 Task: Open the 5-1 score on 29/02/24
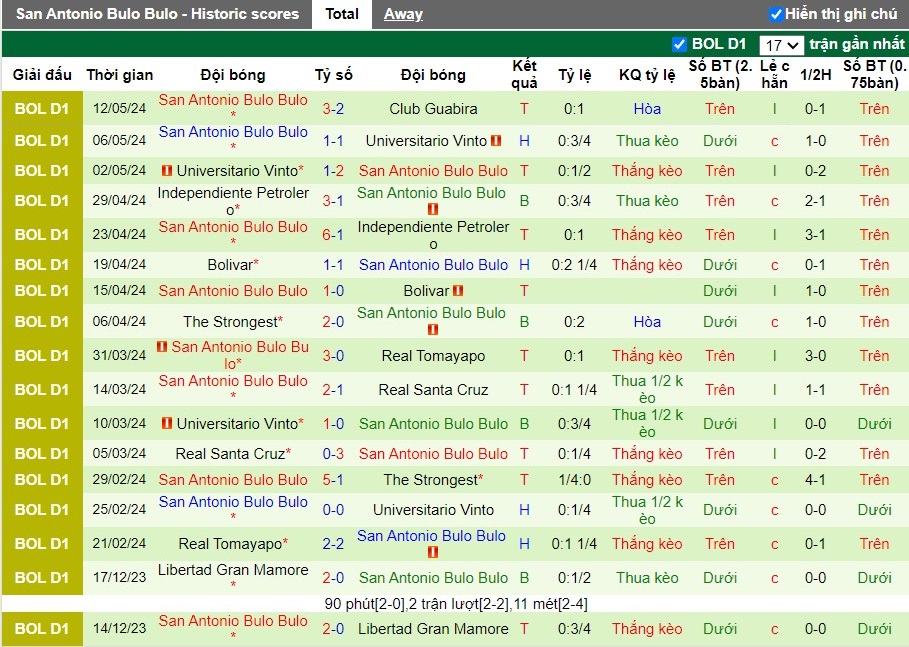tap(333, 480)
